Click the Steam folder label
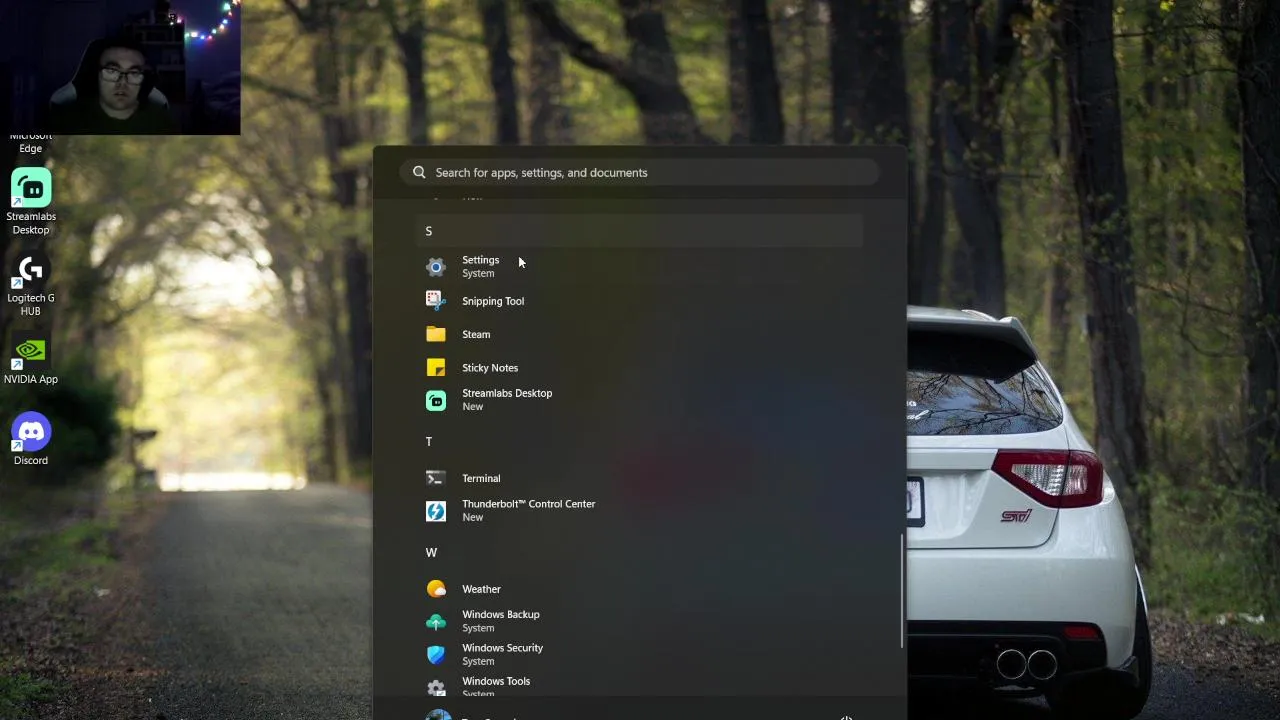The image size is (1280, 720). pyautogui.click(x=476, y=334)
